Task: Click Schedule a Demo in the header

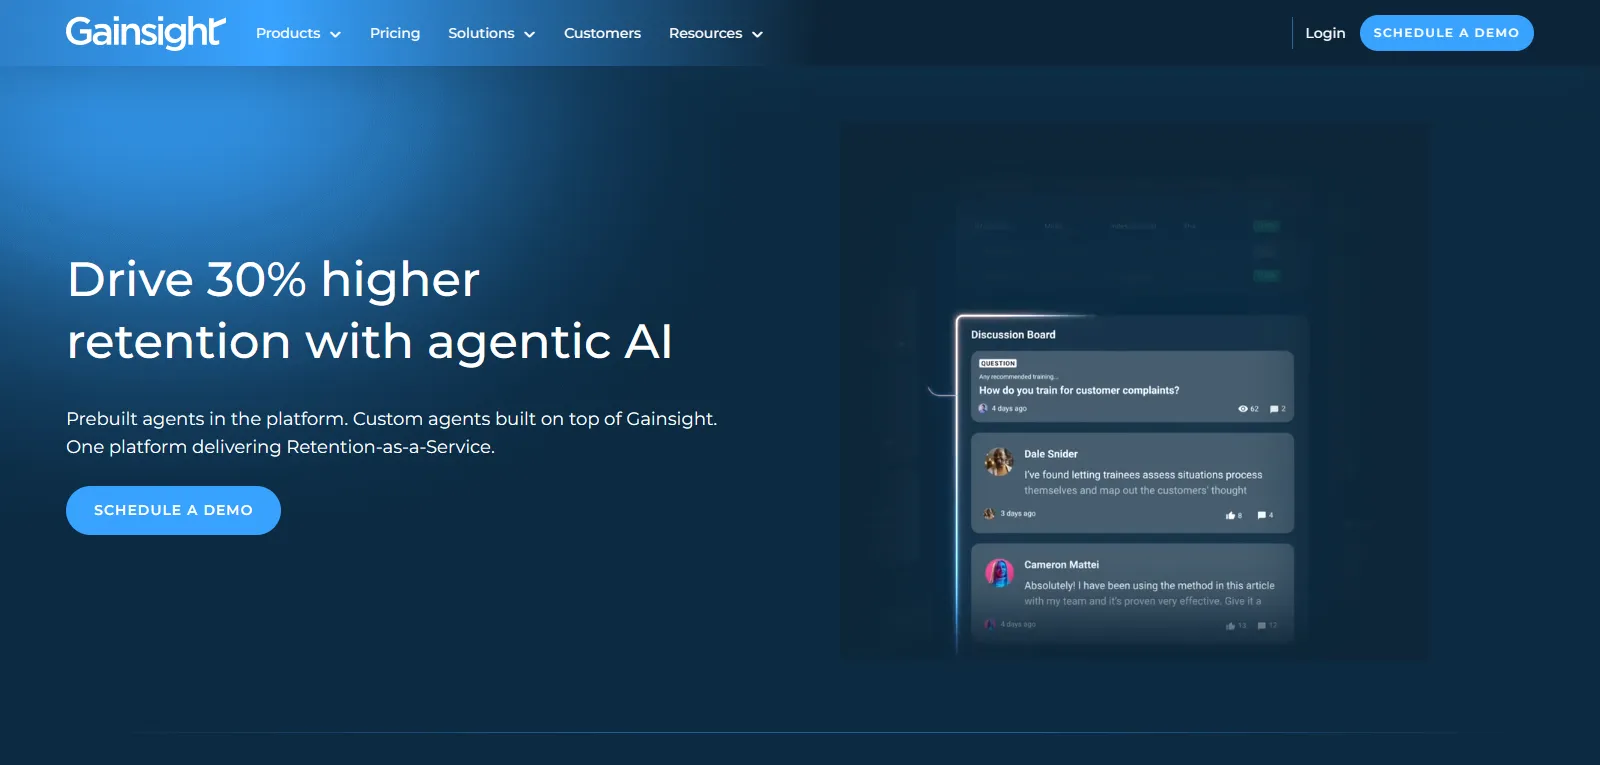Action: tap(1446, 33)
